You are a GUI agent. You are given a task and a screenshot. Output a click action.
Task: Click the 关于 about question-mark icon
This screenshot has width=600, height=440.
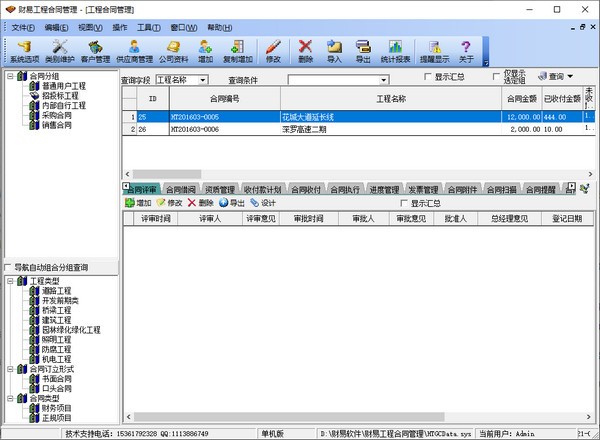pos(466,51)
